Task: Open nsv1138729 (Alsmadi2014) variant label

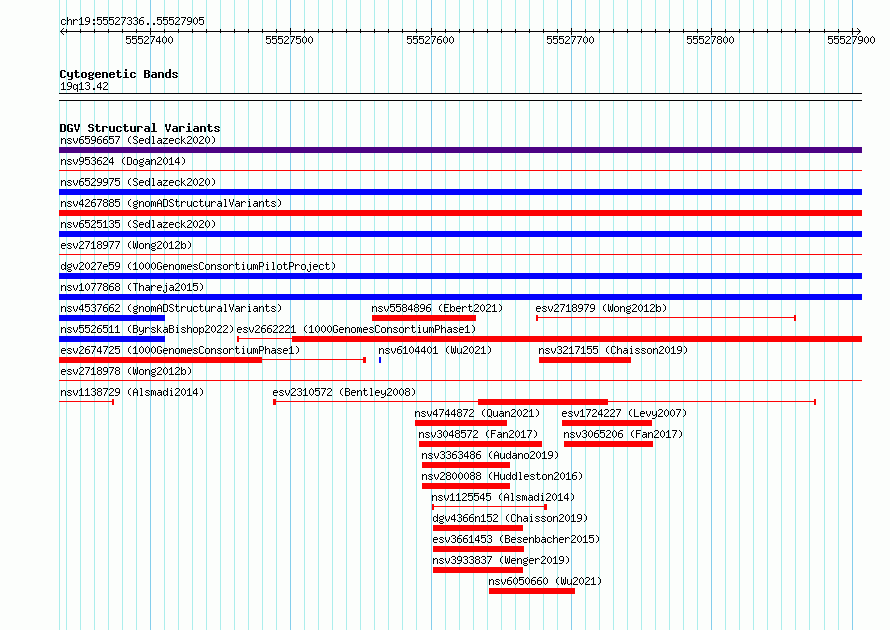Action: pos(132,392)
